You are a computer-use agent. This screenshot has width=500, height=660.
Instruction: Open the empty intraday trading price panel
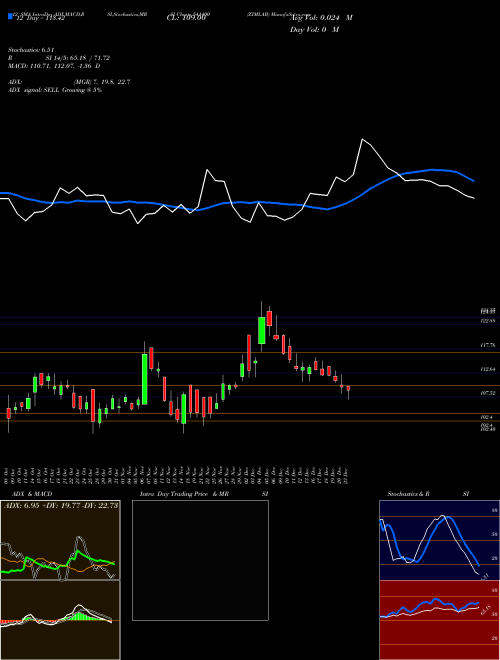tap(200, 560)
